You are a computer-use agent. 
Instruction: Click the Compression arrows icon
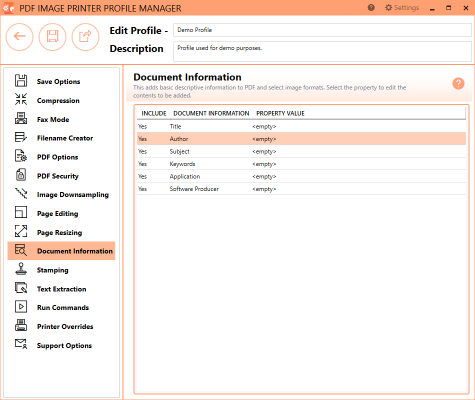[x=21, y=99]
